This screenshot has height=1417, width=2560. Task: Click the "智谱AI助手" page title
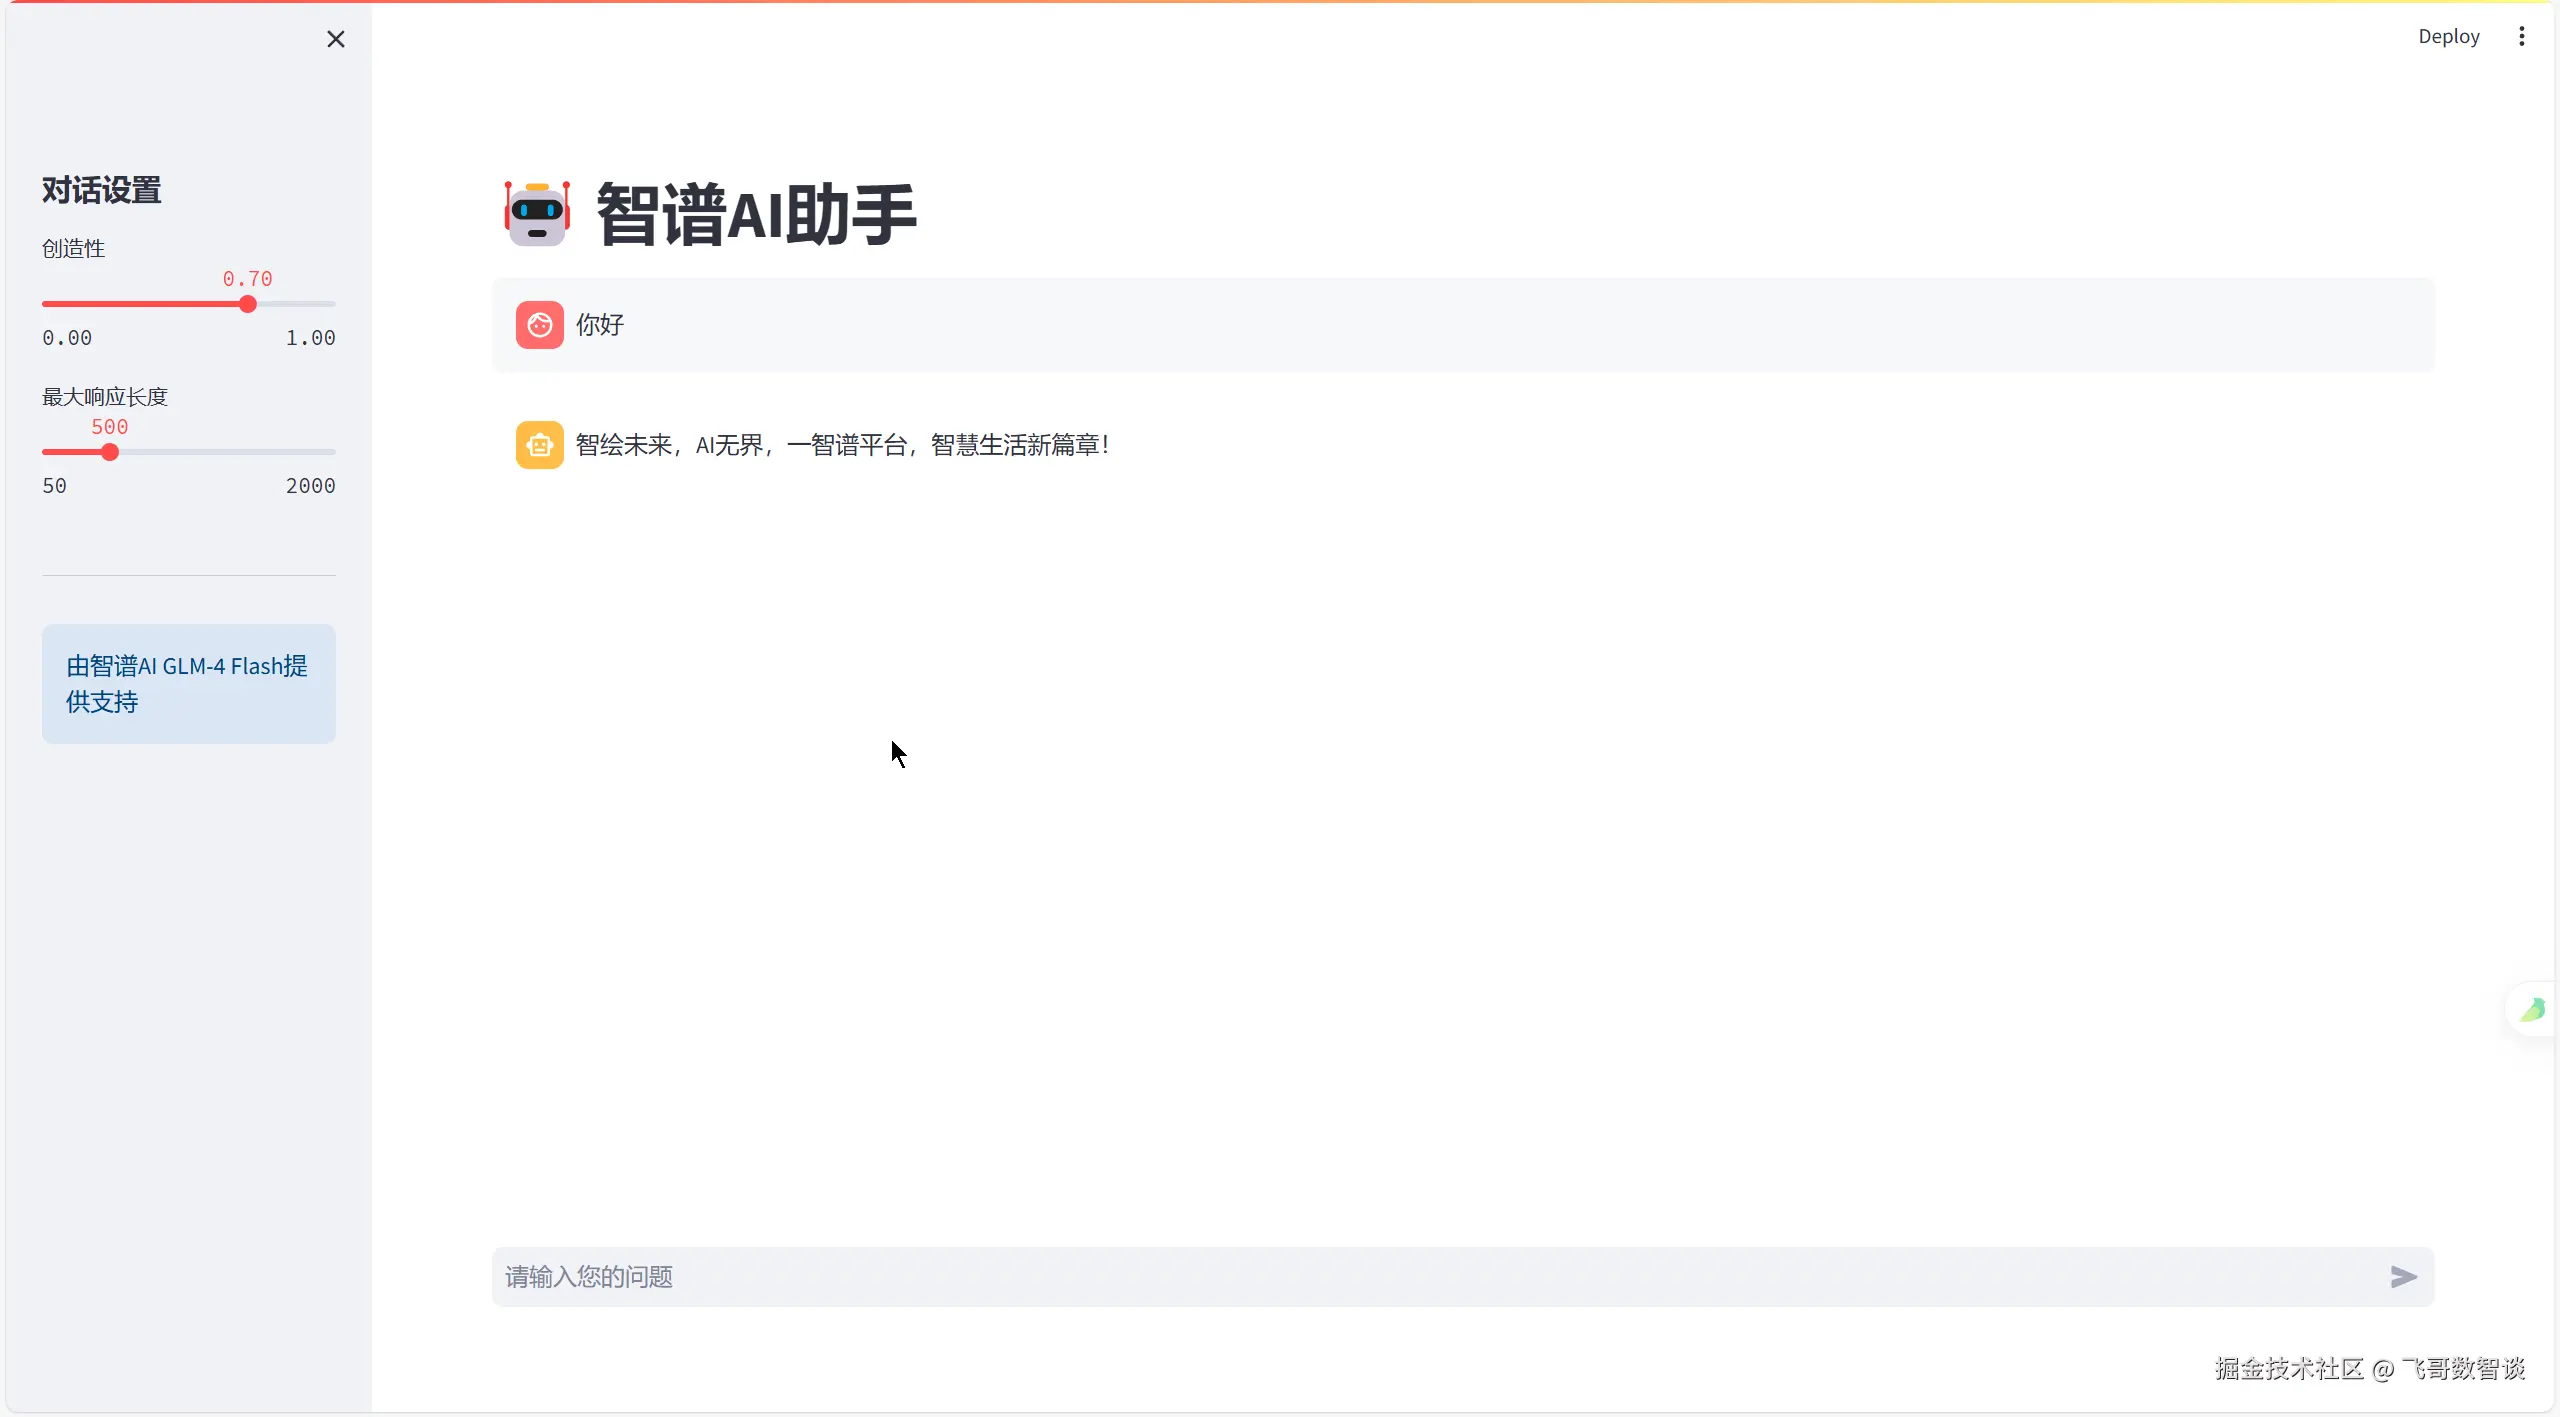point(756,214)
